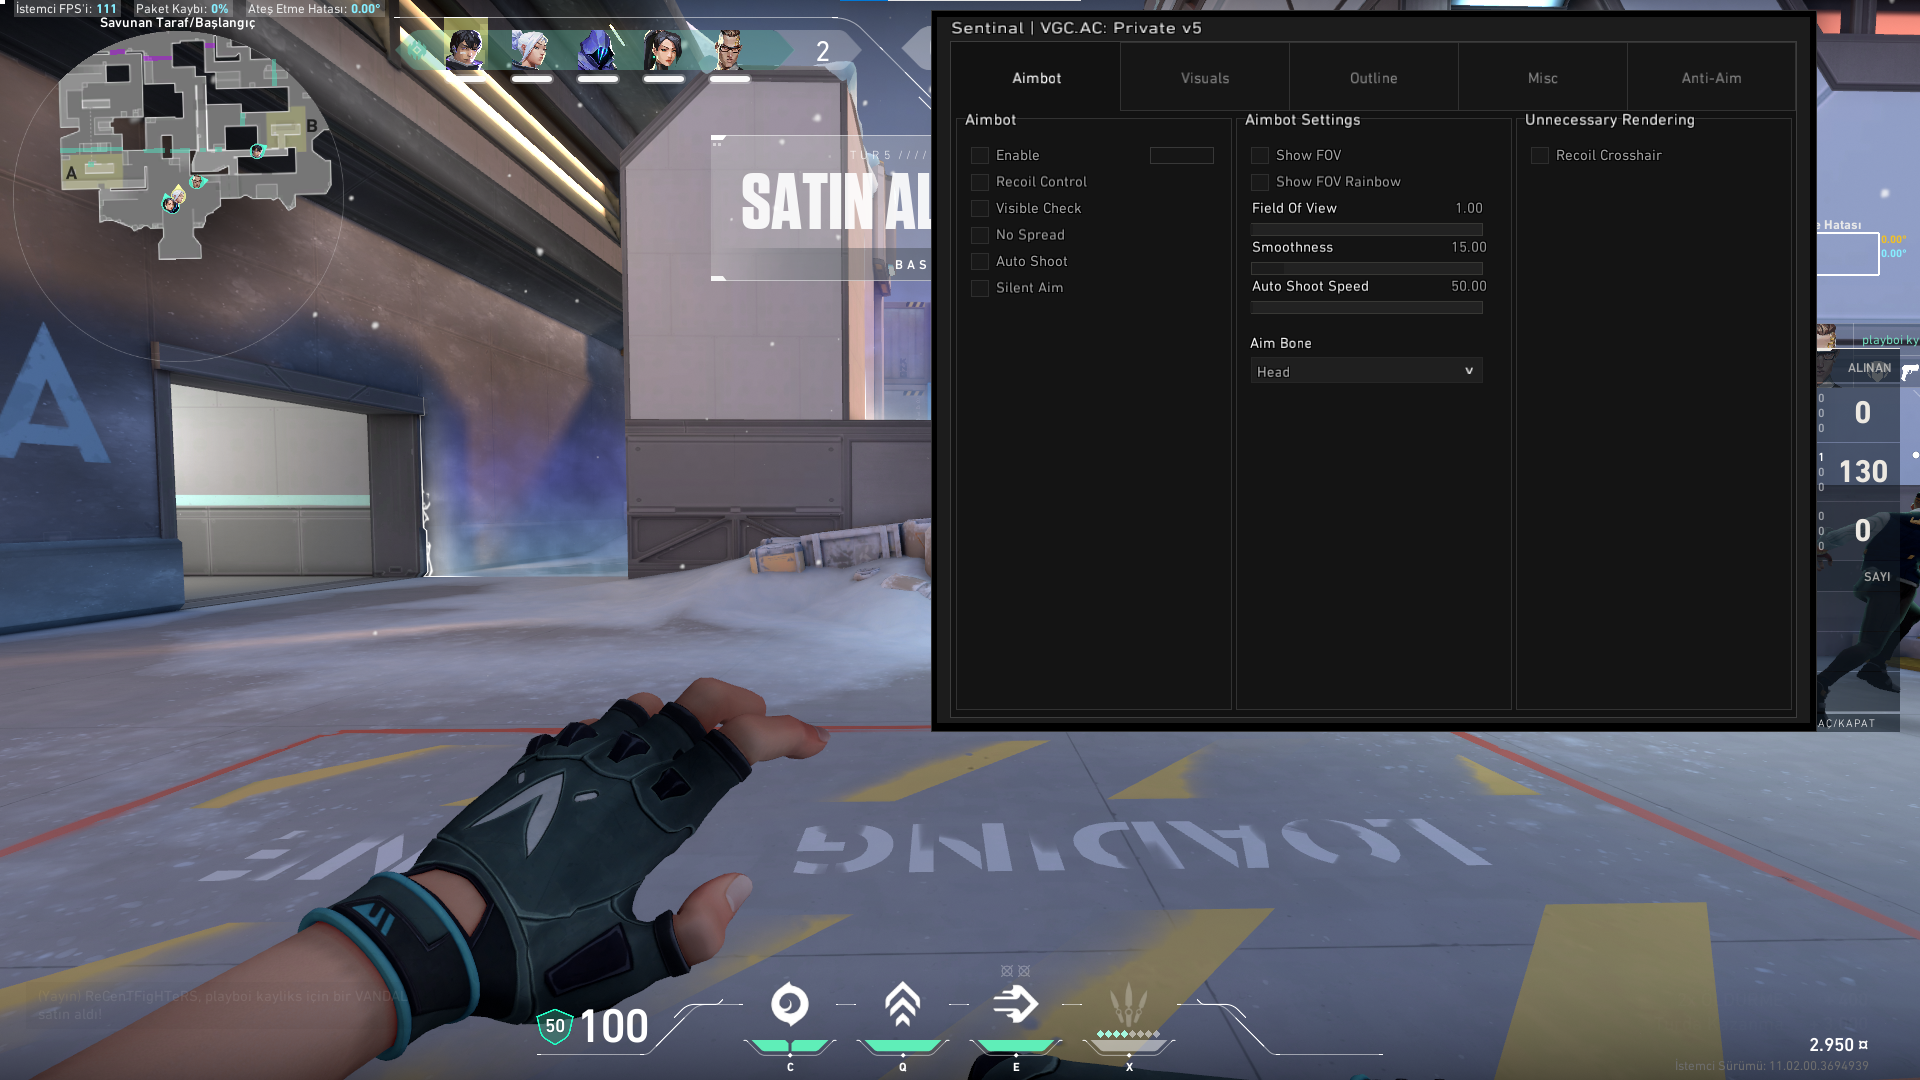Screen dimensions: 1920x1080
Task: Click the C ability swirl icon
Action: (x=790, y=1004)
